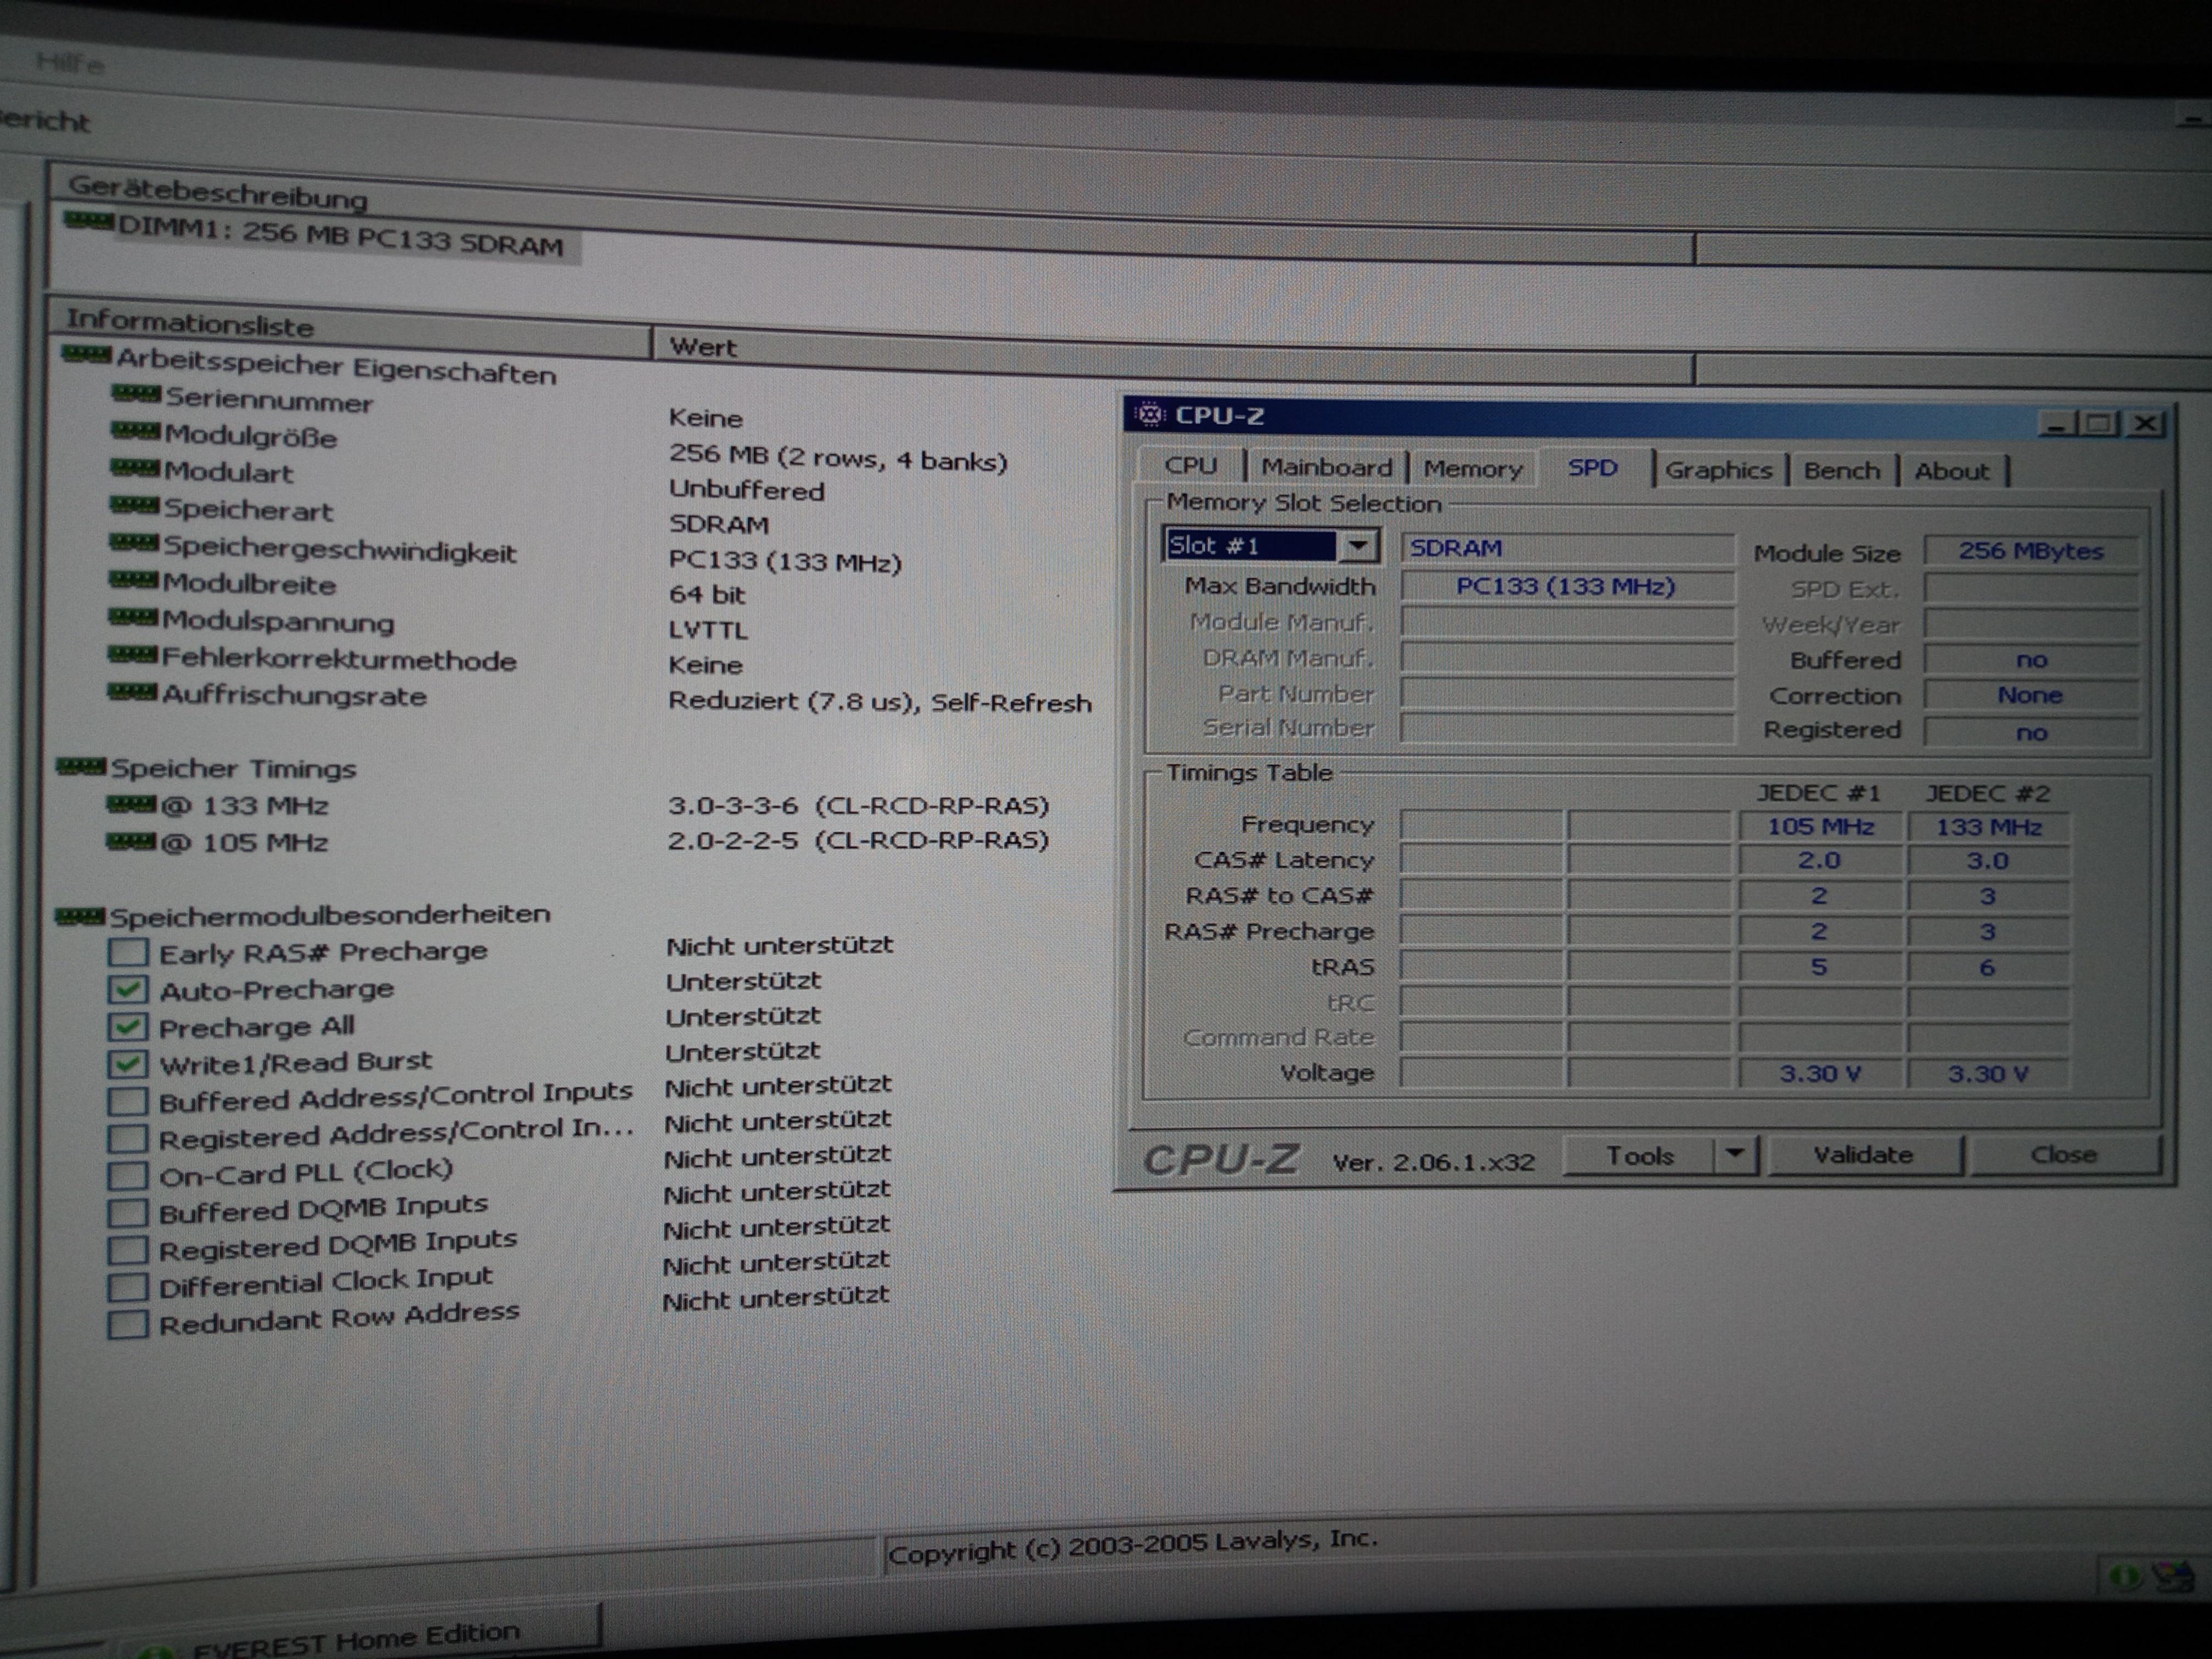Switch to the Mainboard tab

click(1326, 467)
